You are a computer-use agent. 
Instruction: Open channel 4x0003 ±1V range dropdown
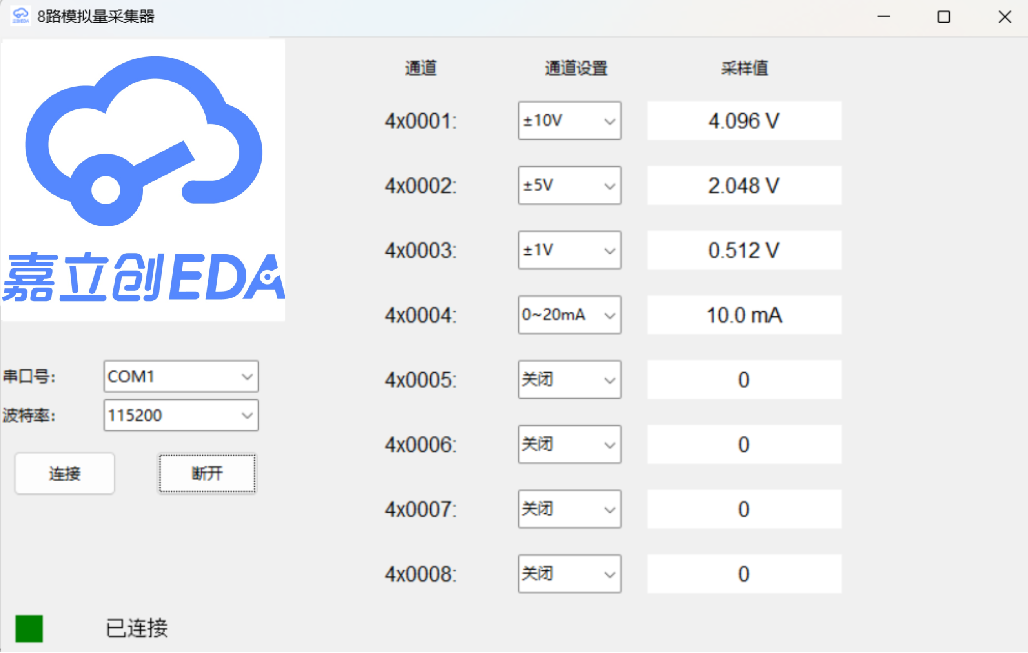coord(570,250)
